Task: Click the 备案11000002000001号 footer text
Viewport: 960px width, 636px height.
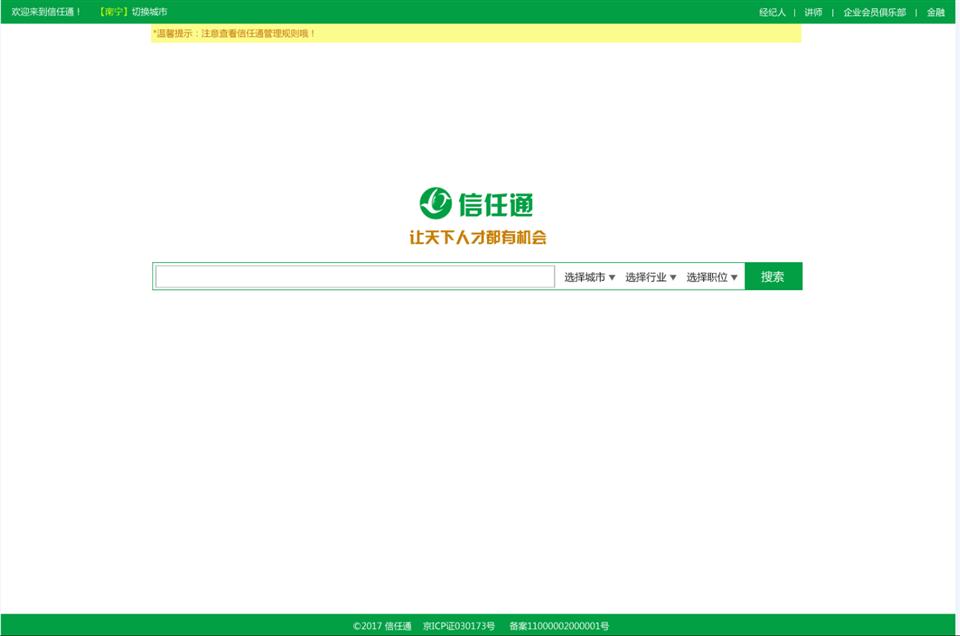Action: (559, 626)
